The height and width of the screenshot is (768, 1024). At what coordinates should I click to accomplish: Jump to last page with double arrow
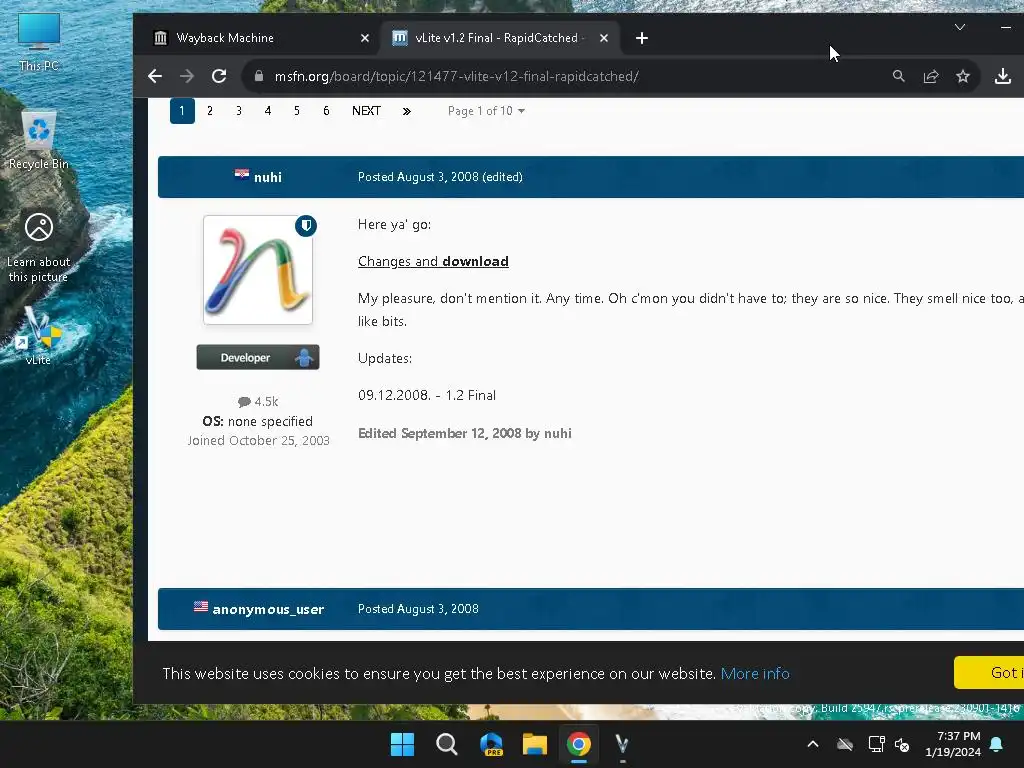[407, 111]
